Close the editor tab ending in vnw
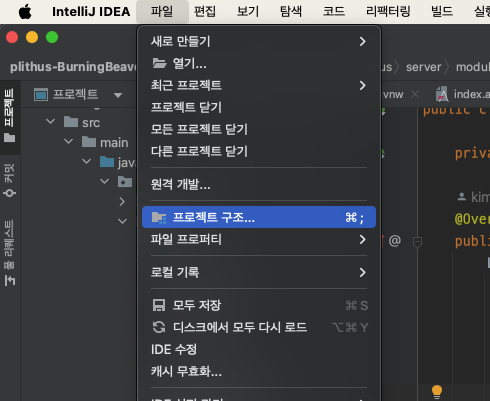This screenshot has height=401, width=490. (x=415, y=94)
